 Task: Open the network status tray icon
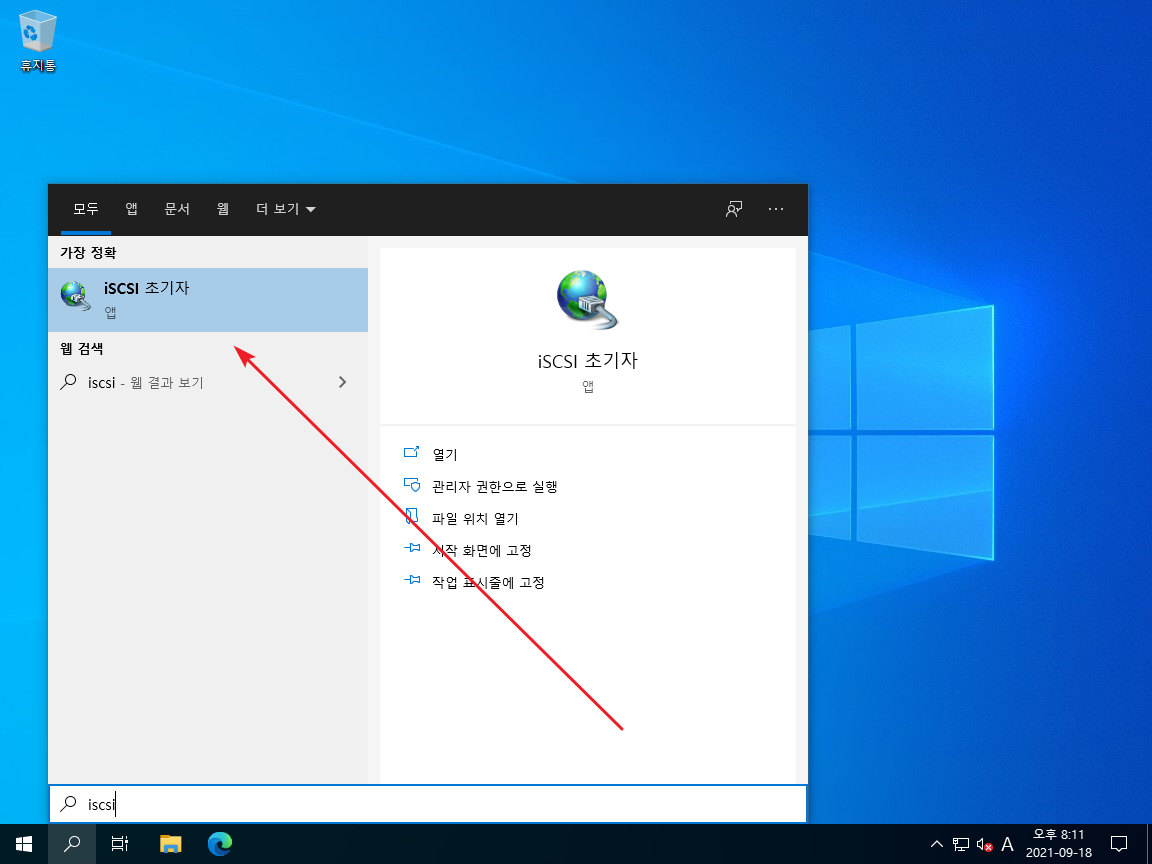960,844
